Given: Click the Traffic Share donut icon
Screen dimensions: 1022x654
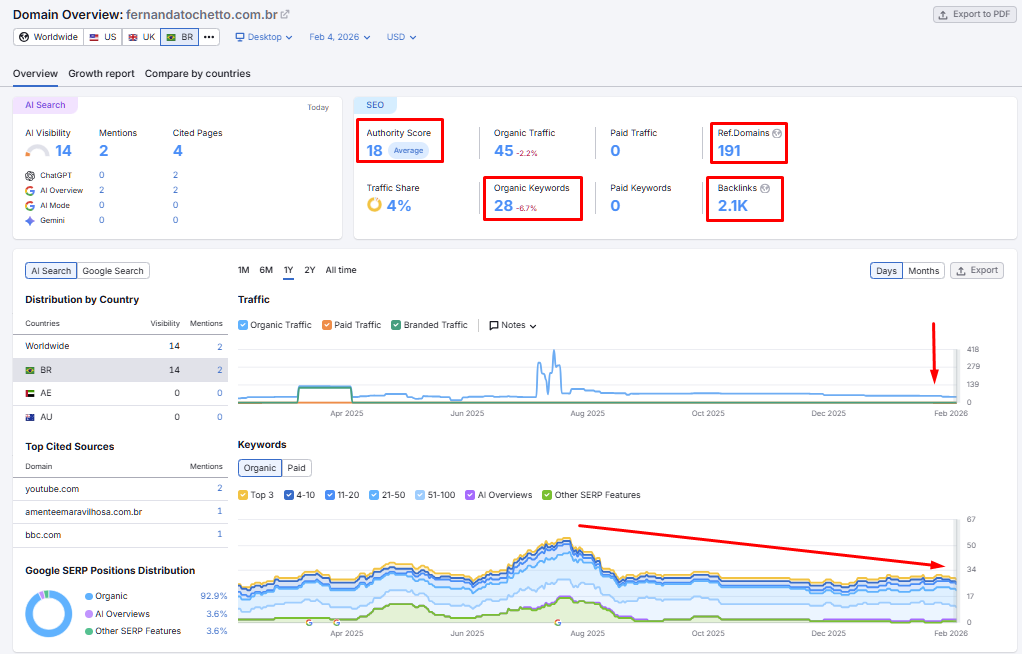Looking at the screenshot, I should point(375,205).
